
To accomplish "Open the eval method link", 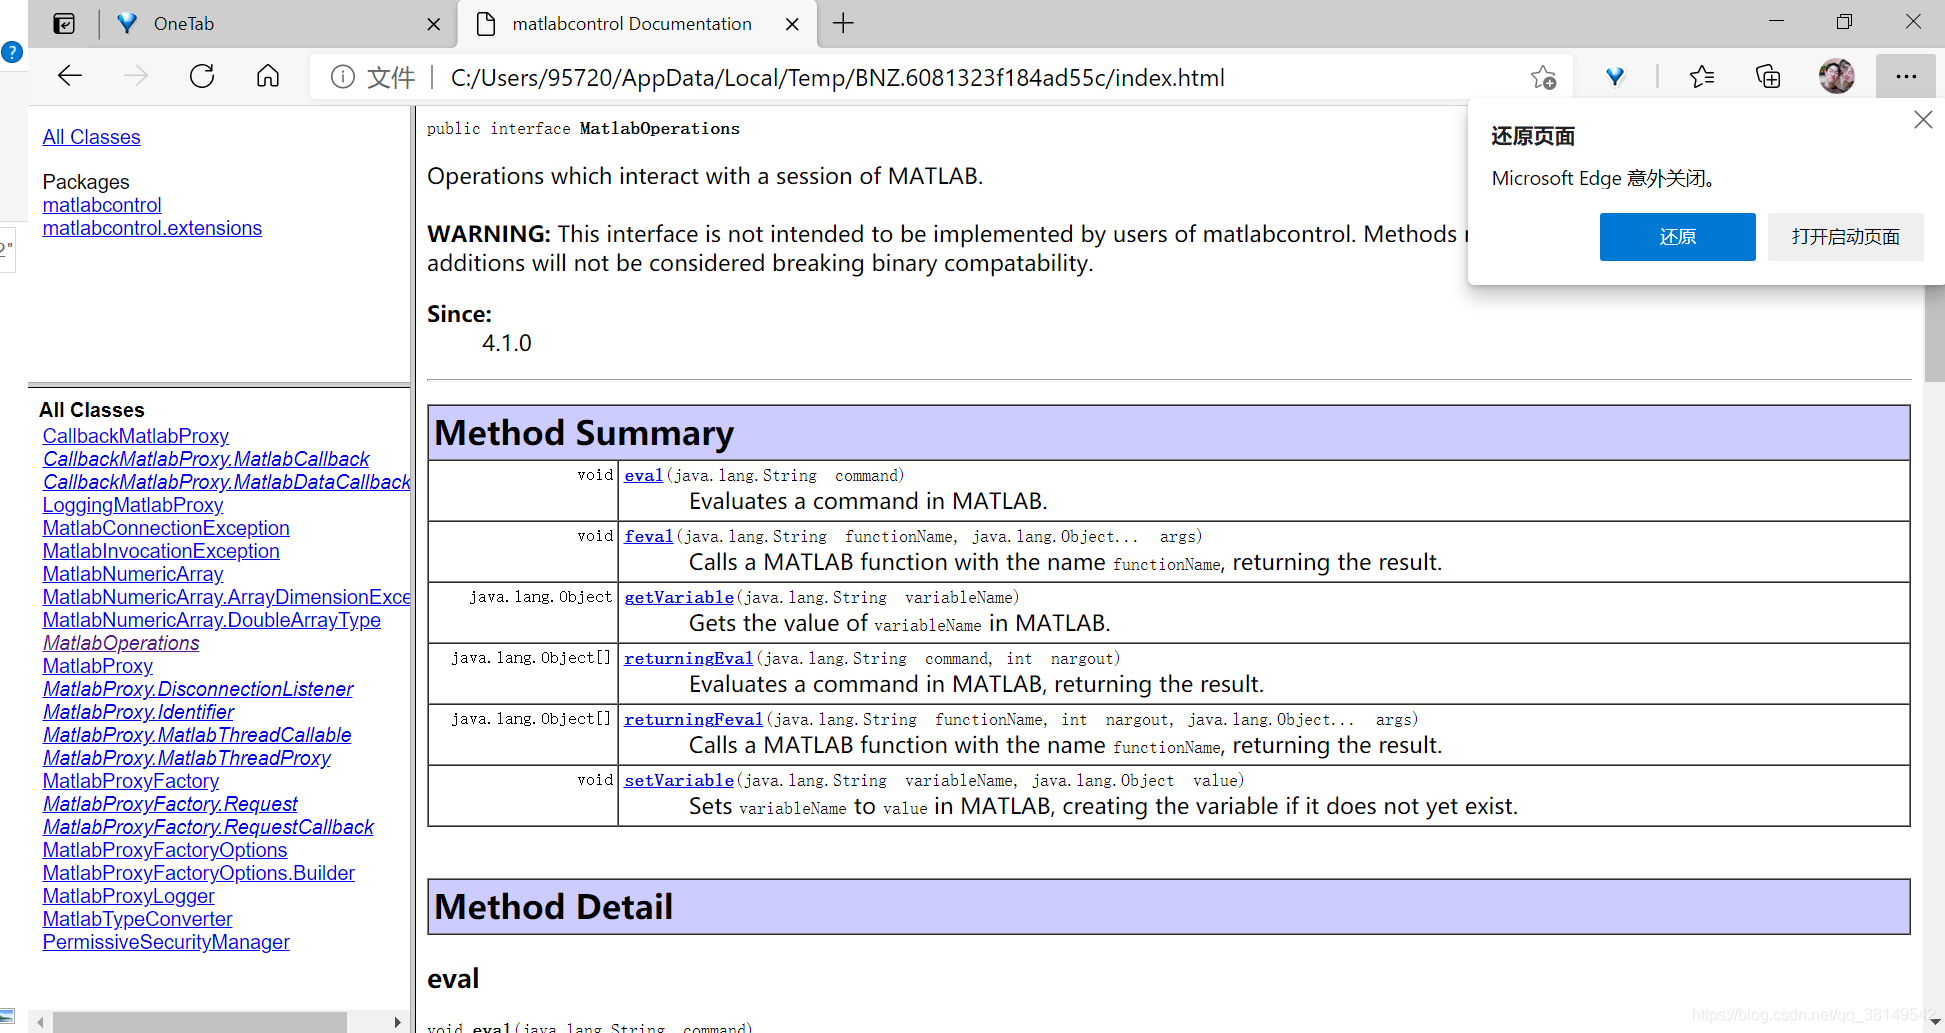I will 643,475.
